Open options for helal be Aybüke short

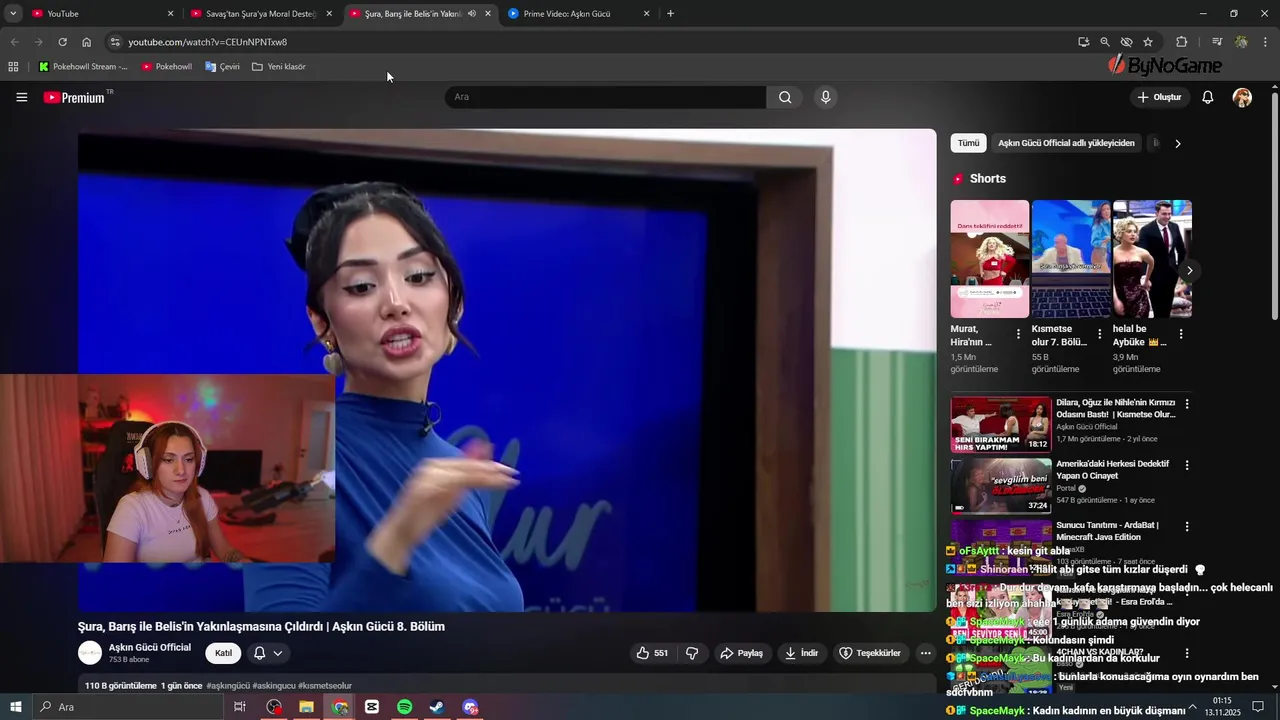[x=1180, y=334]
